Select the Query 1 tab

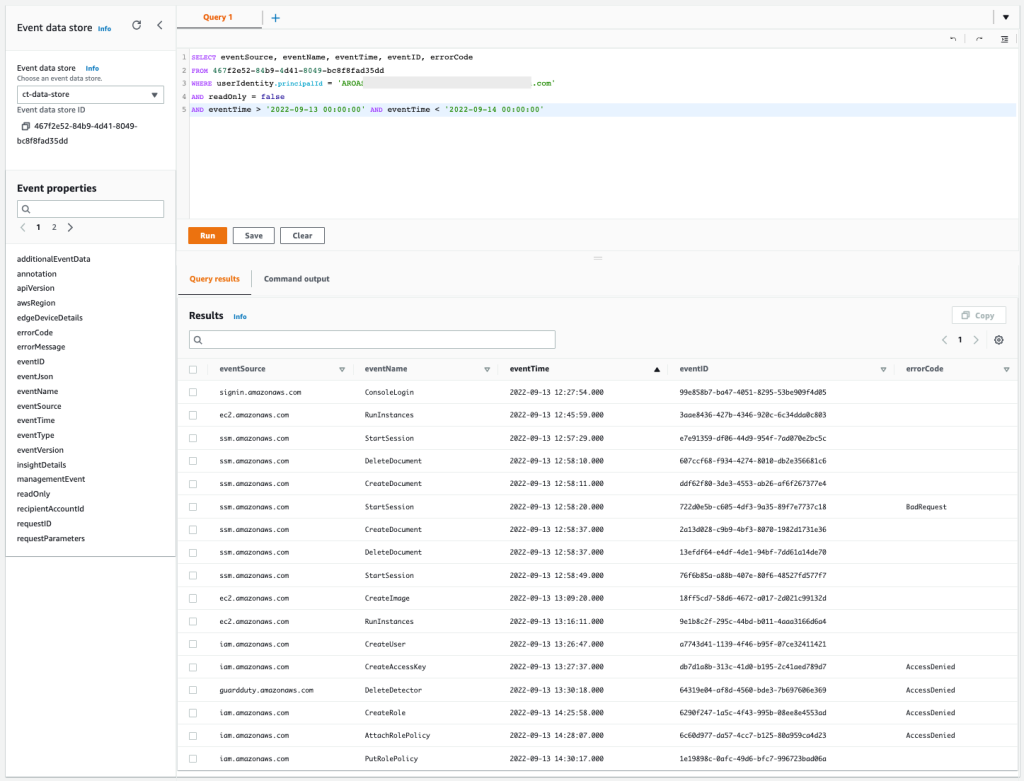(x=220, y=17)
